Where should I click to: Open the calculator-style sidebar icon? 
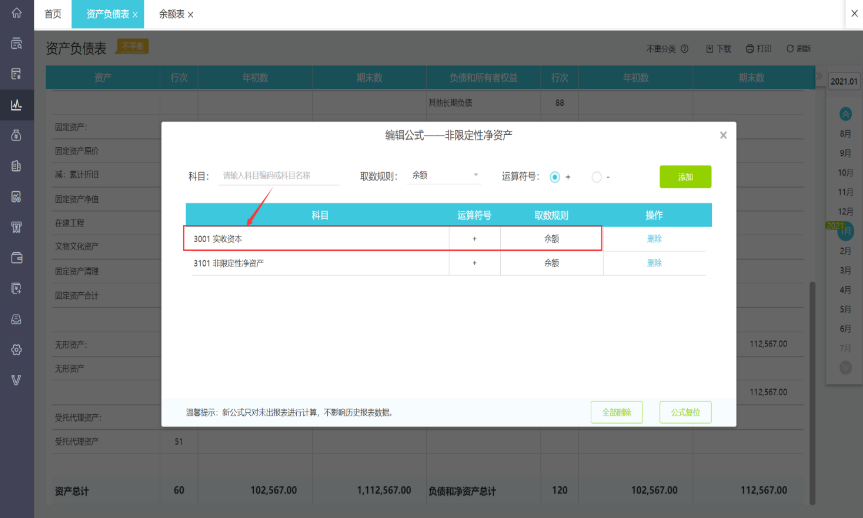pos(17,197)
